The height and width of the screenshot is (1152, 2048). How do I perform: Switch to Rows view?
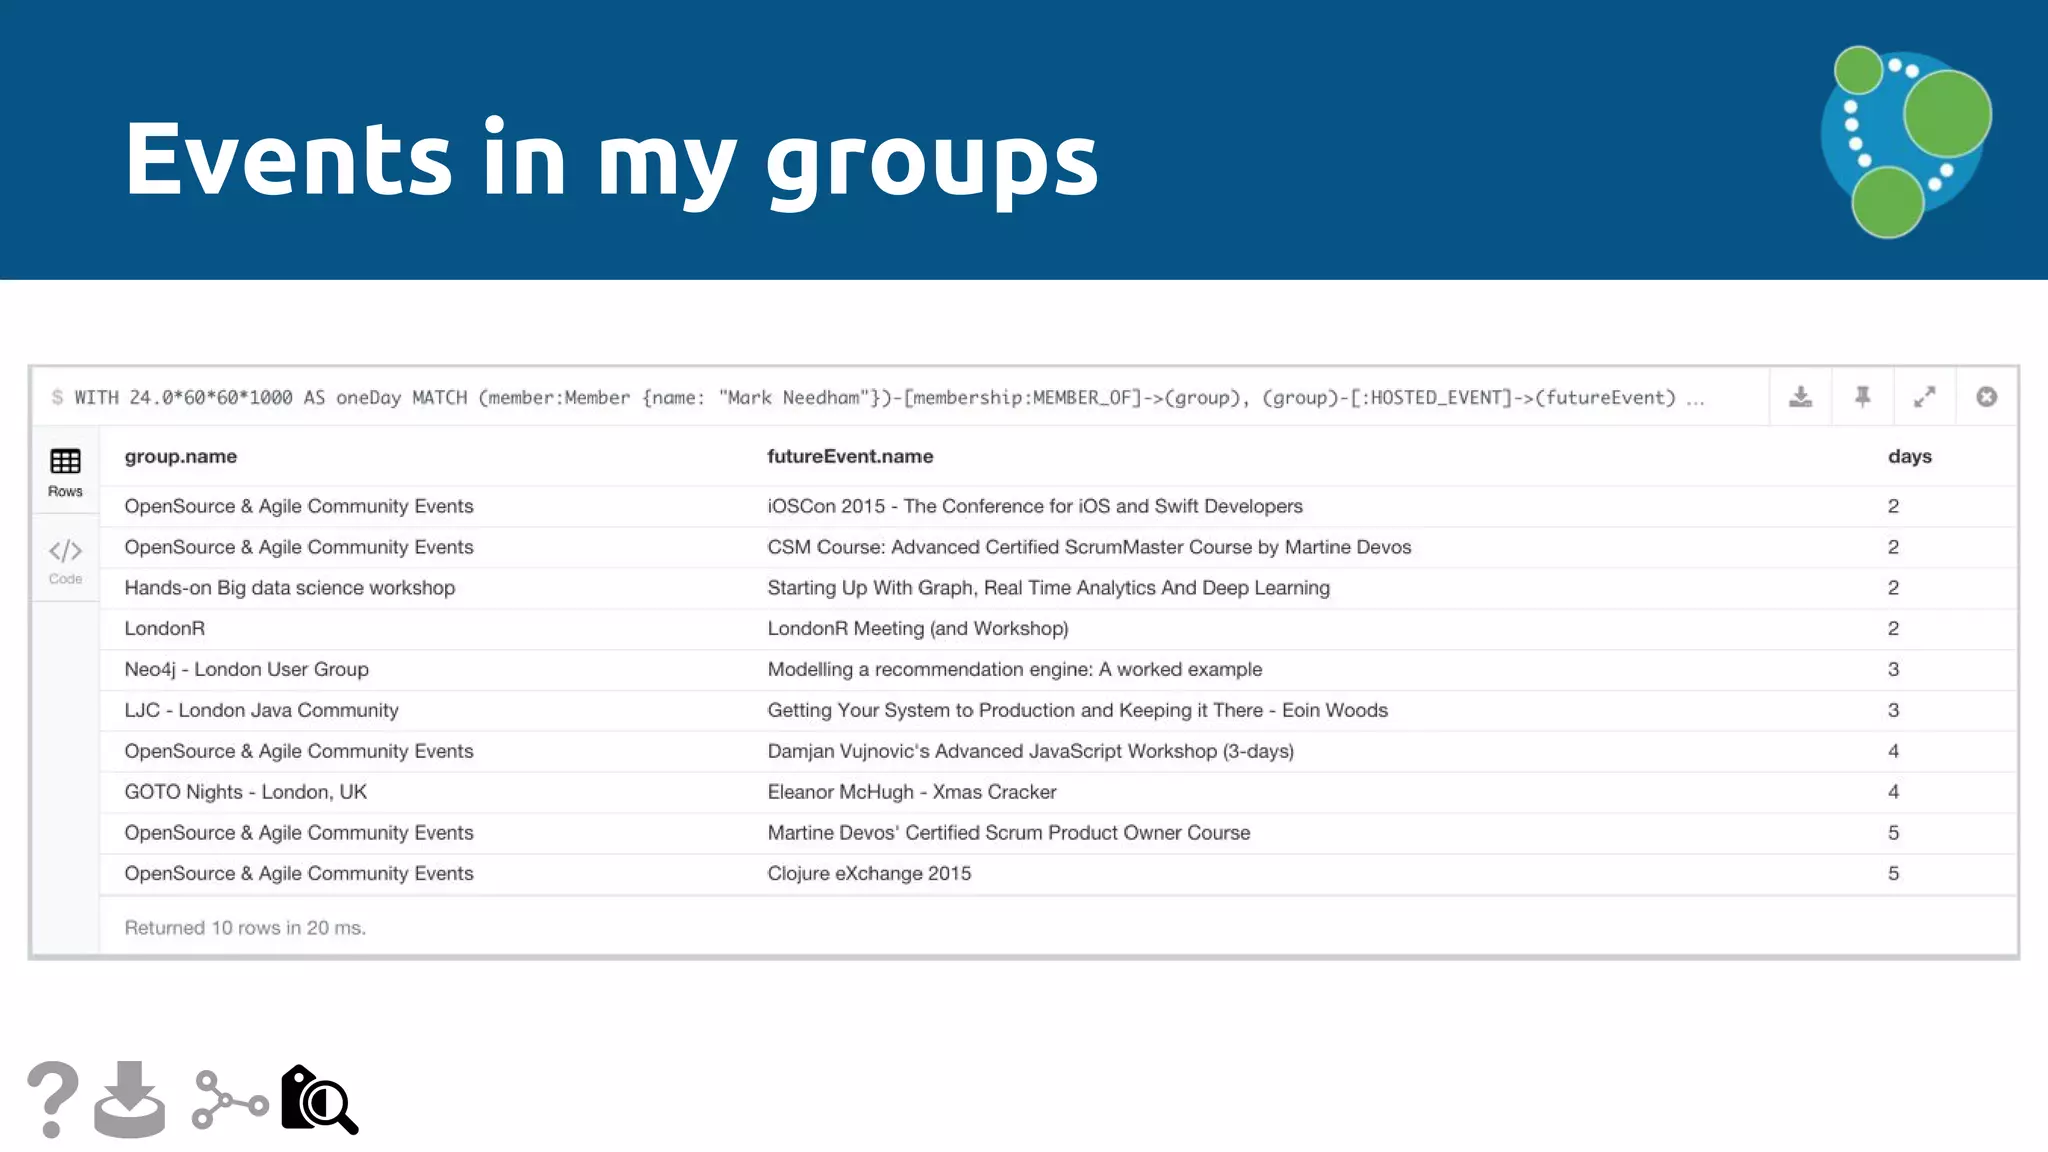click(65, 472)
